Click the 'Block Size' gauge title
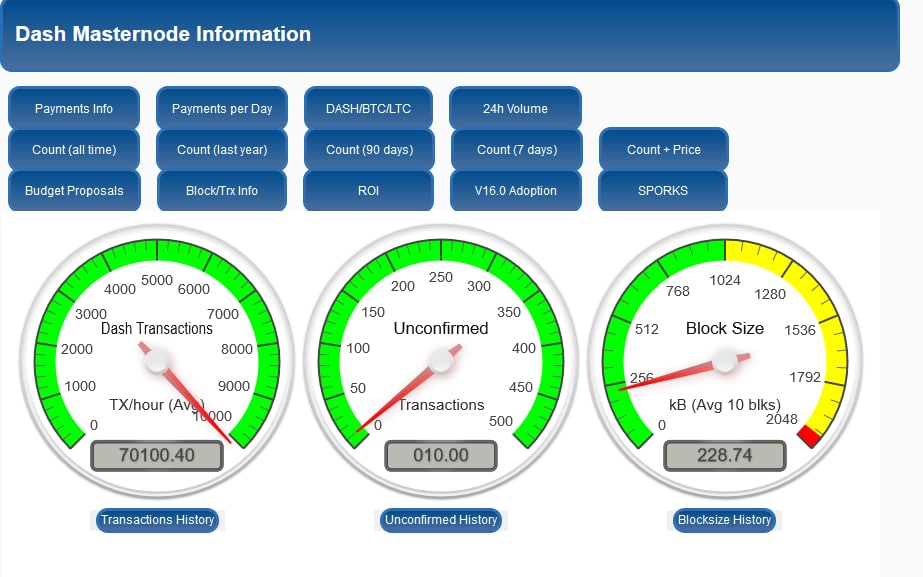Image resolution: width=923 pixels, height=577 pixels. point(725,329)
